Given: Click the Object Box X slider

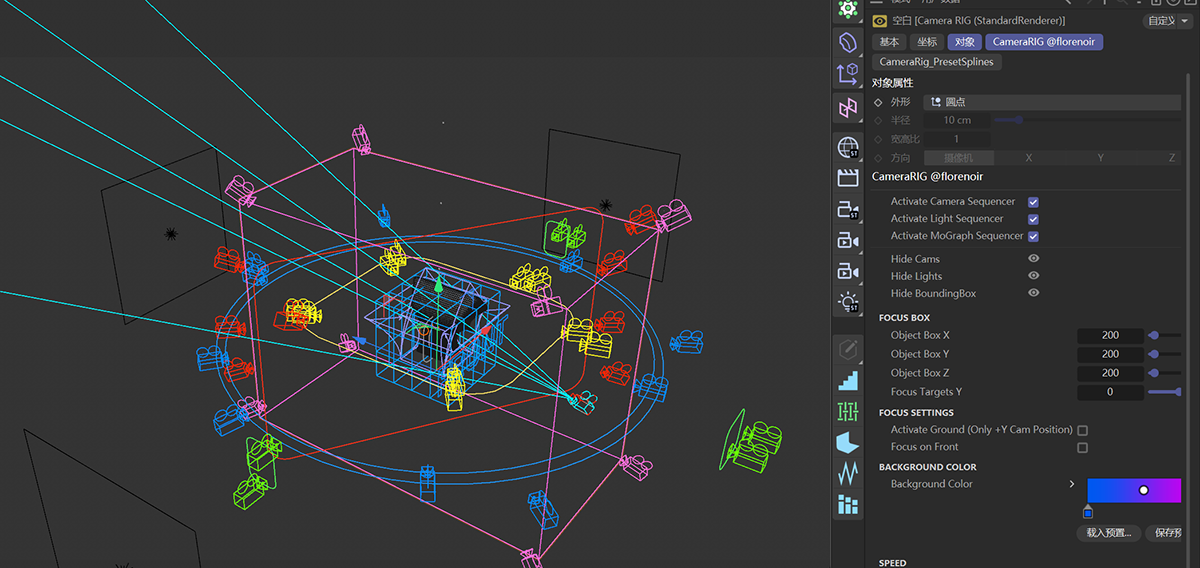Looking at the screenshot, I should tap(1164, 336).
